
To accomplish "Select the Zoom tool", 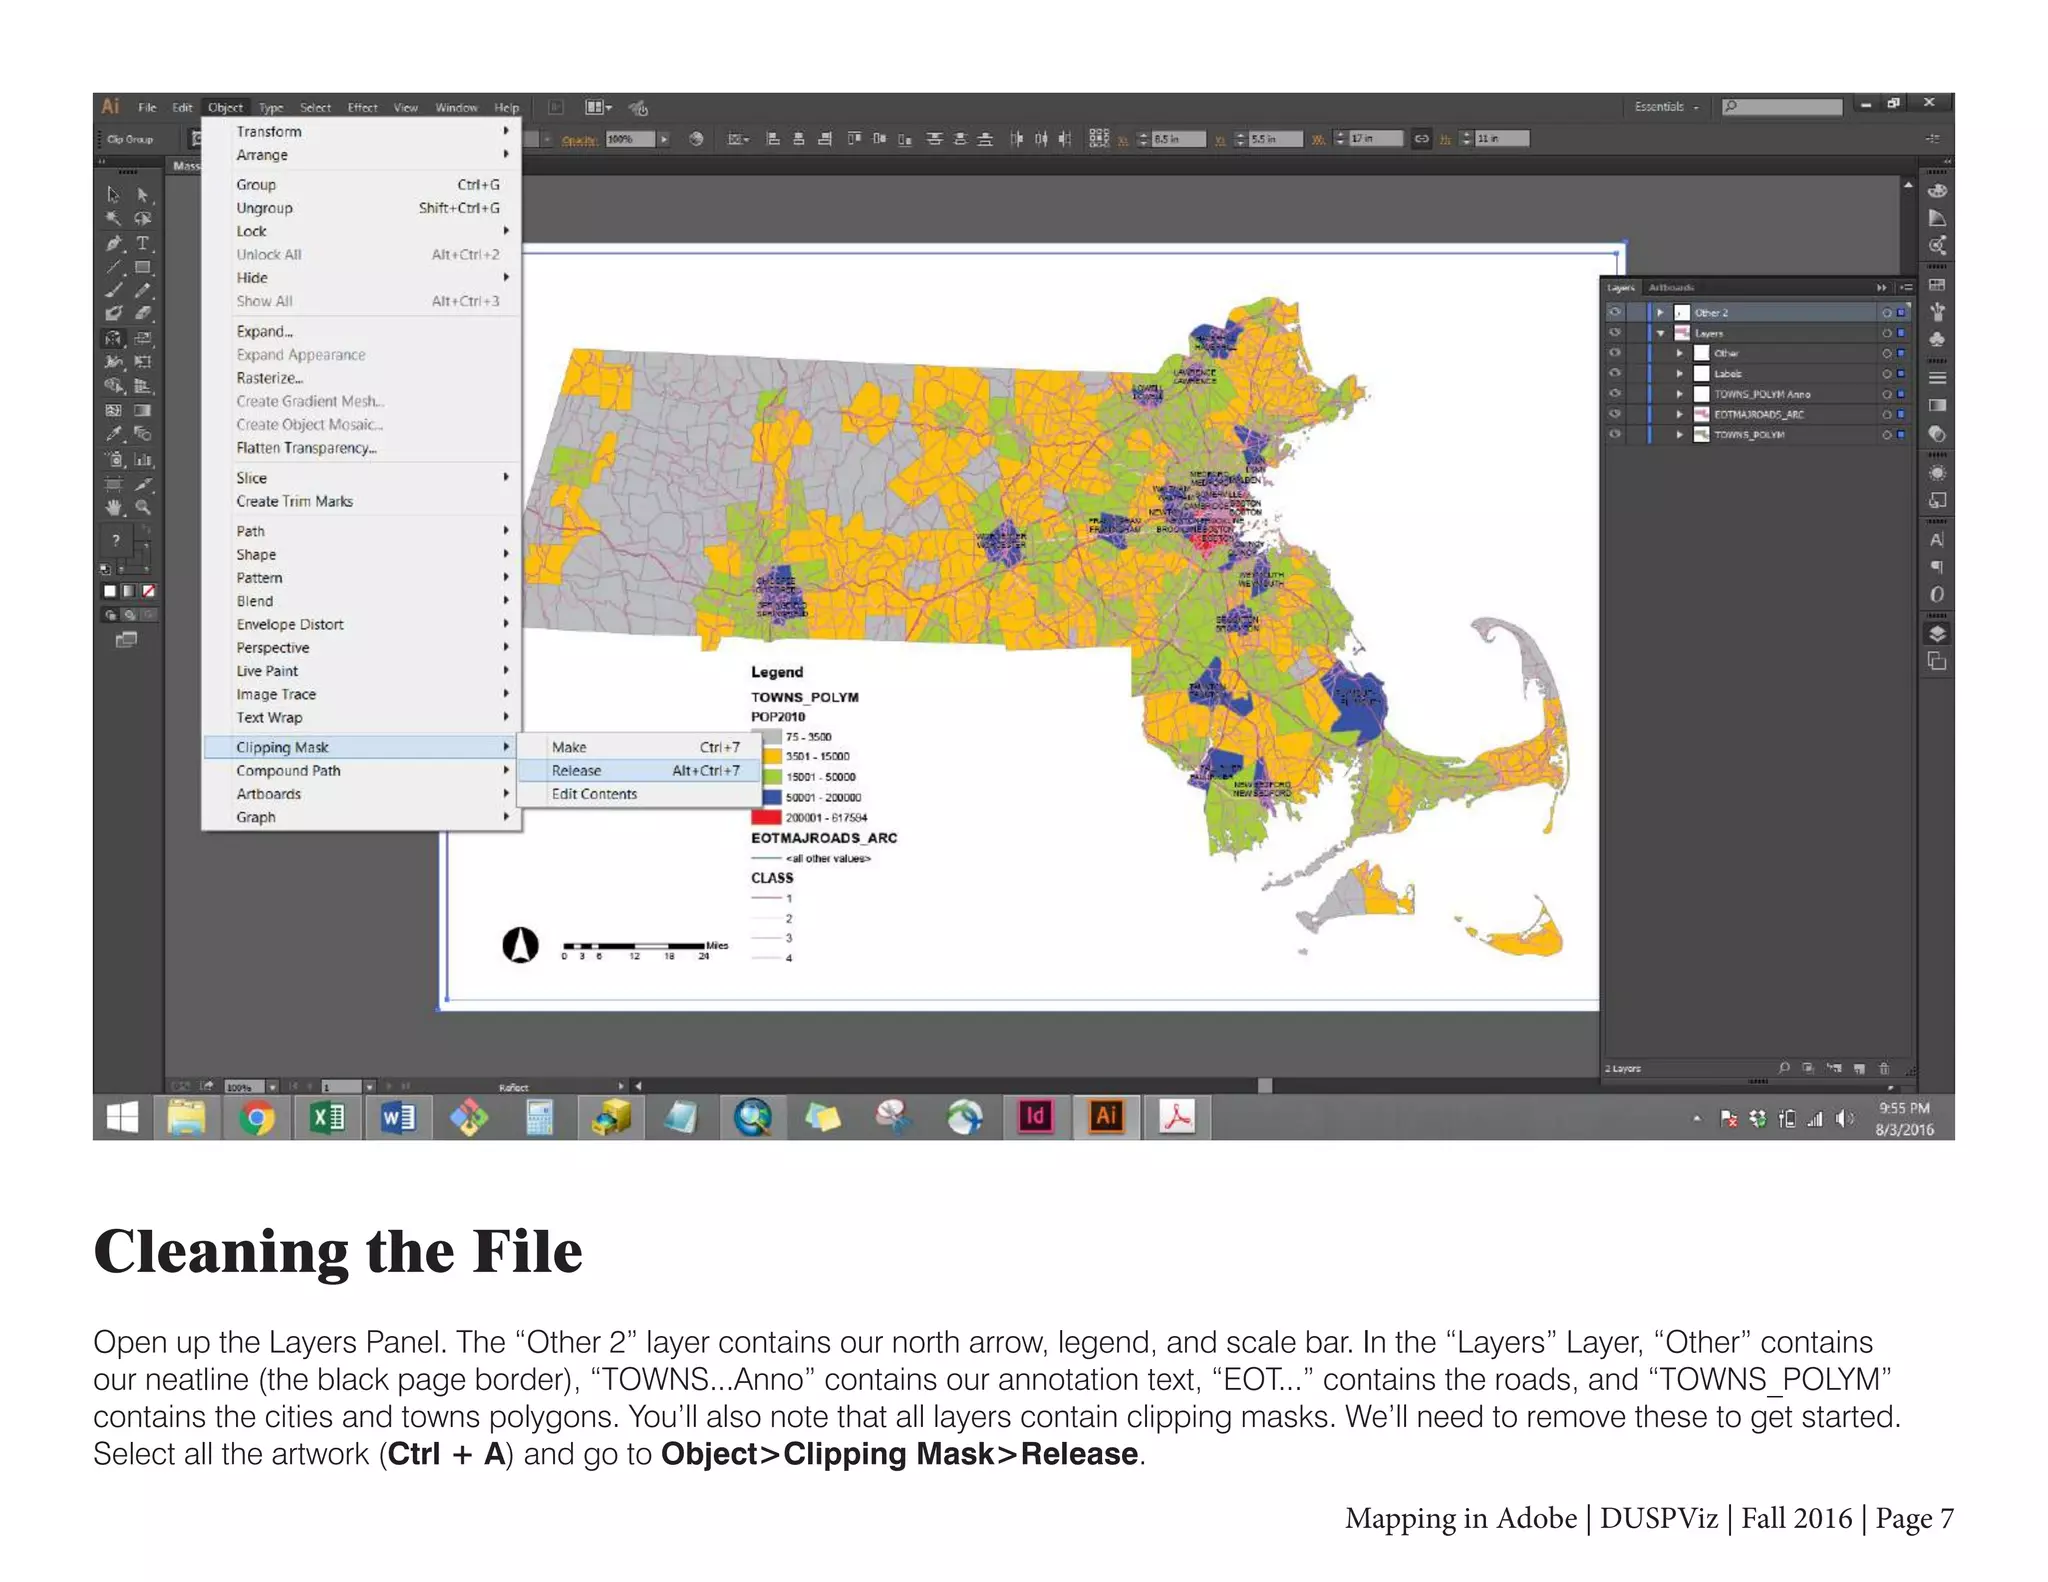I will pos(143,507).
